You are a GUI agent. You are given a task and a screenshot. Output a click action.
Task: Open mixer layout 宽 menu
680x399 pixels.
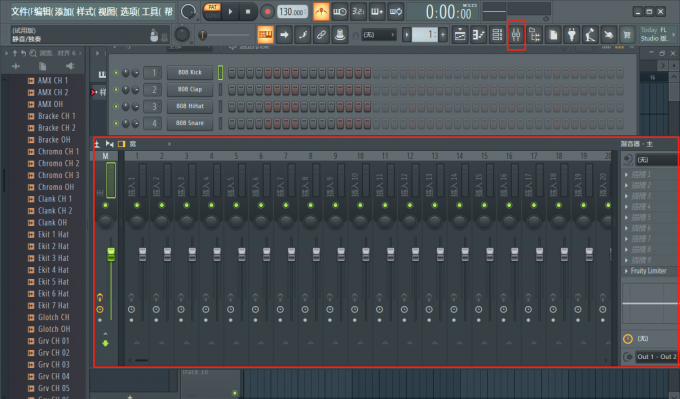[133, 144]
